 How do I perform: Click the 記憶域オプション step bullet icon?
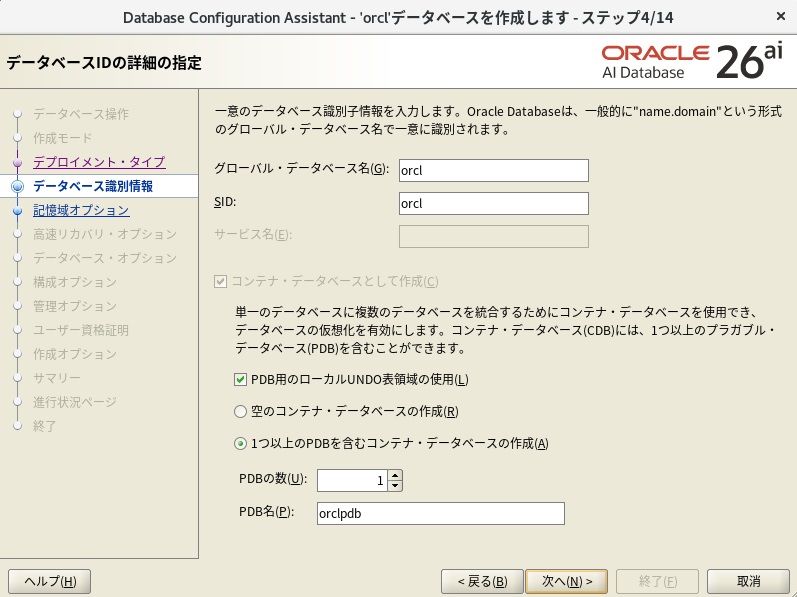17,210
